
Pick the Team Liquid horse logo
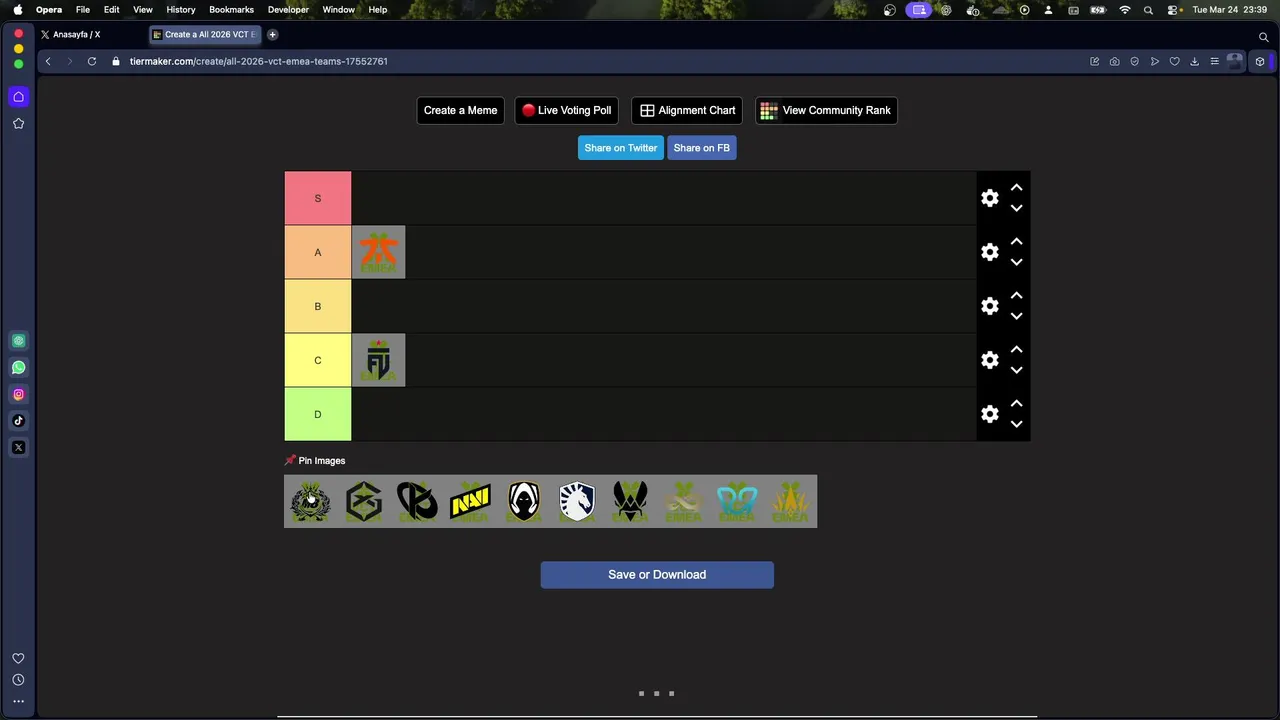(x=577, y=501)
